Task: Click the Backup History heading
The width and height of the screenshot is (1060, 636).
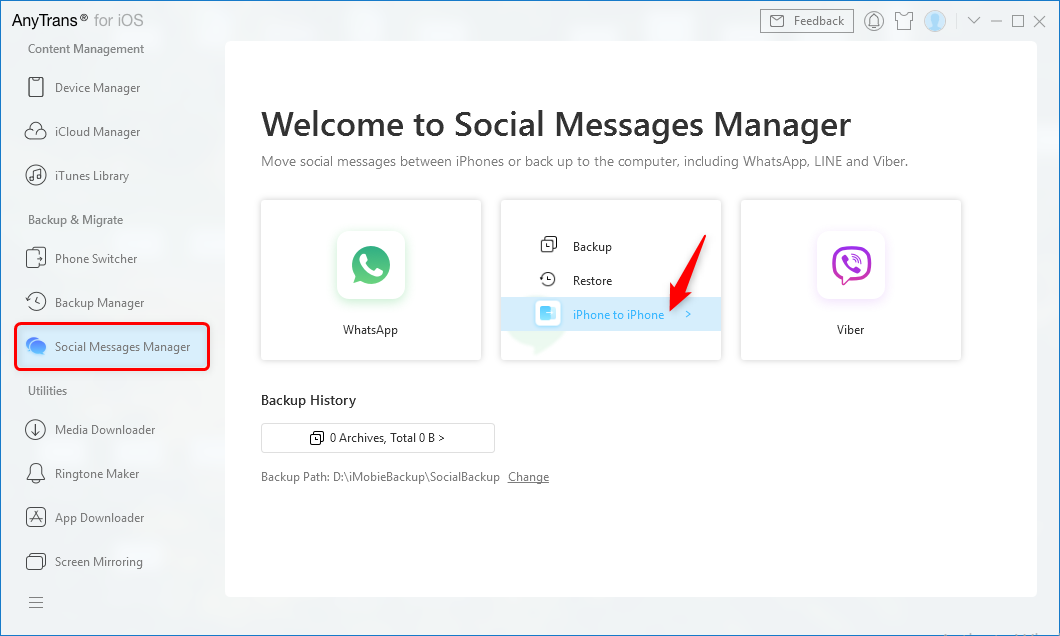Action: click(x=308, y=400)
